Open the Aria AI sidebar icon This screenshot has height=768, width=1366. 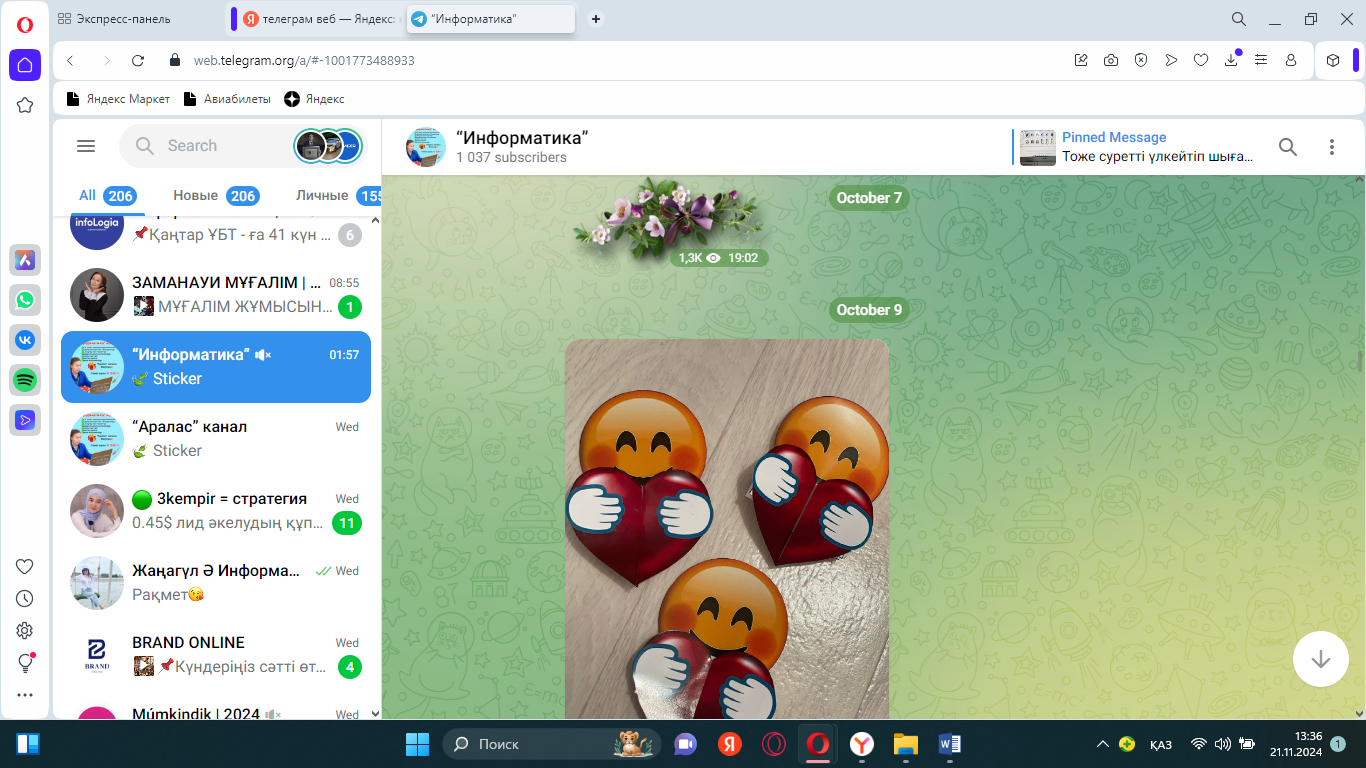25,260
